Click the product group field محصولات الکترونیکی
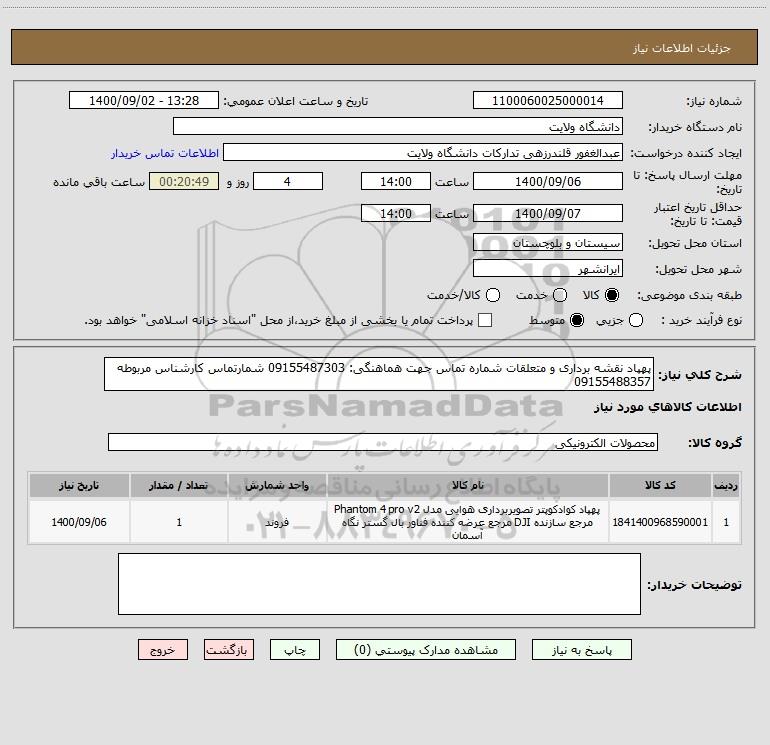Viewport: 770px width, 745px height. (383, 442)
